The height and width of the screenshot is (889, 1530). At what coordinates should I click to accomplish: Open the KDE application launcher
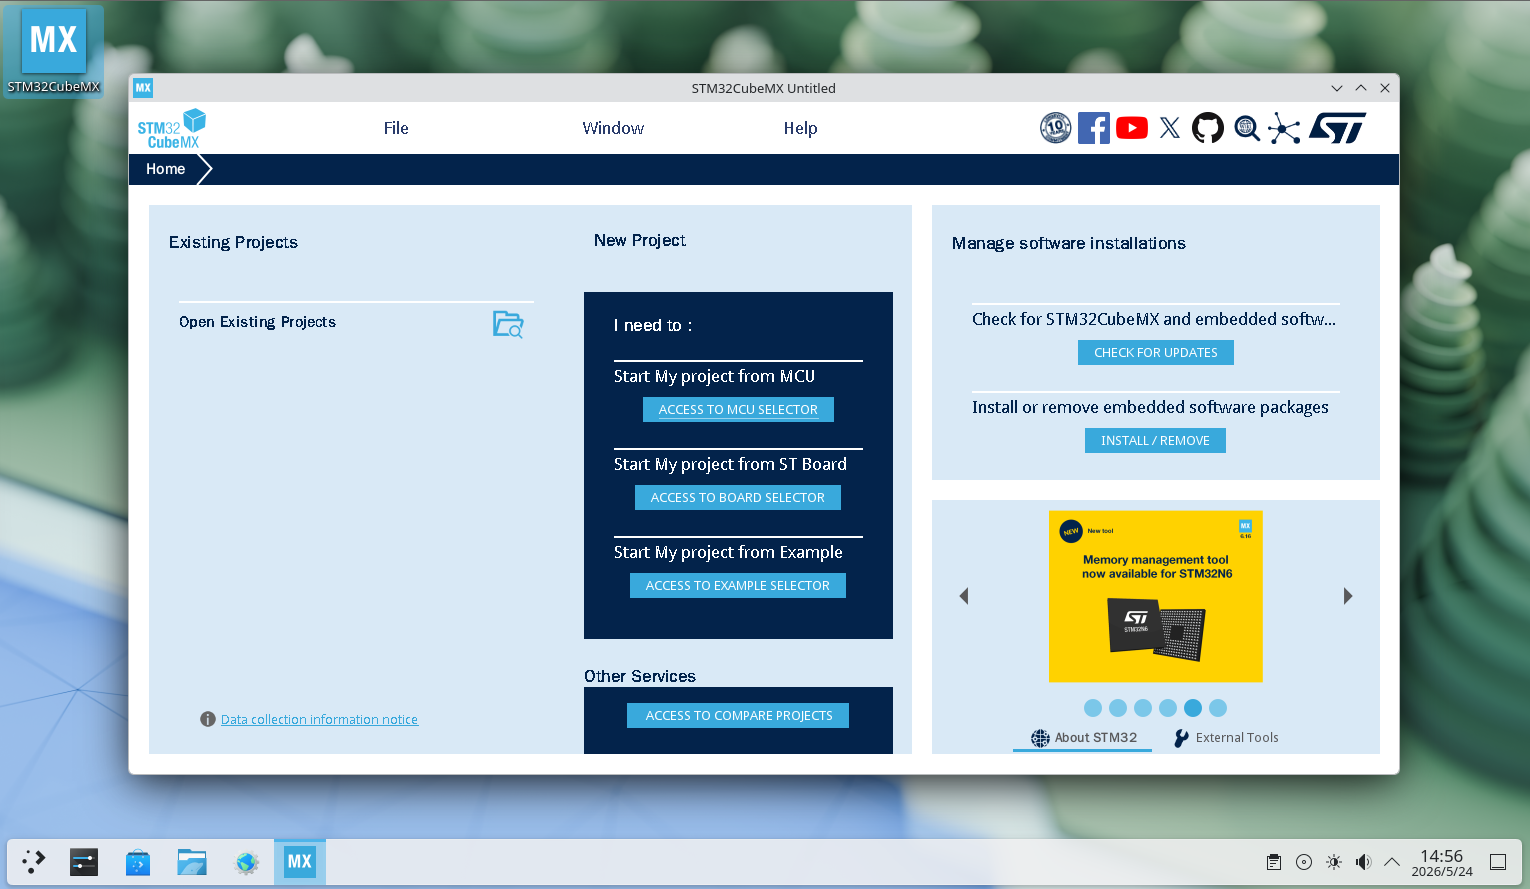pyautogui.click(x=34, y=861)
